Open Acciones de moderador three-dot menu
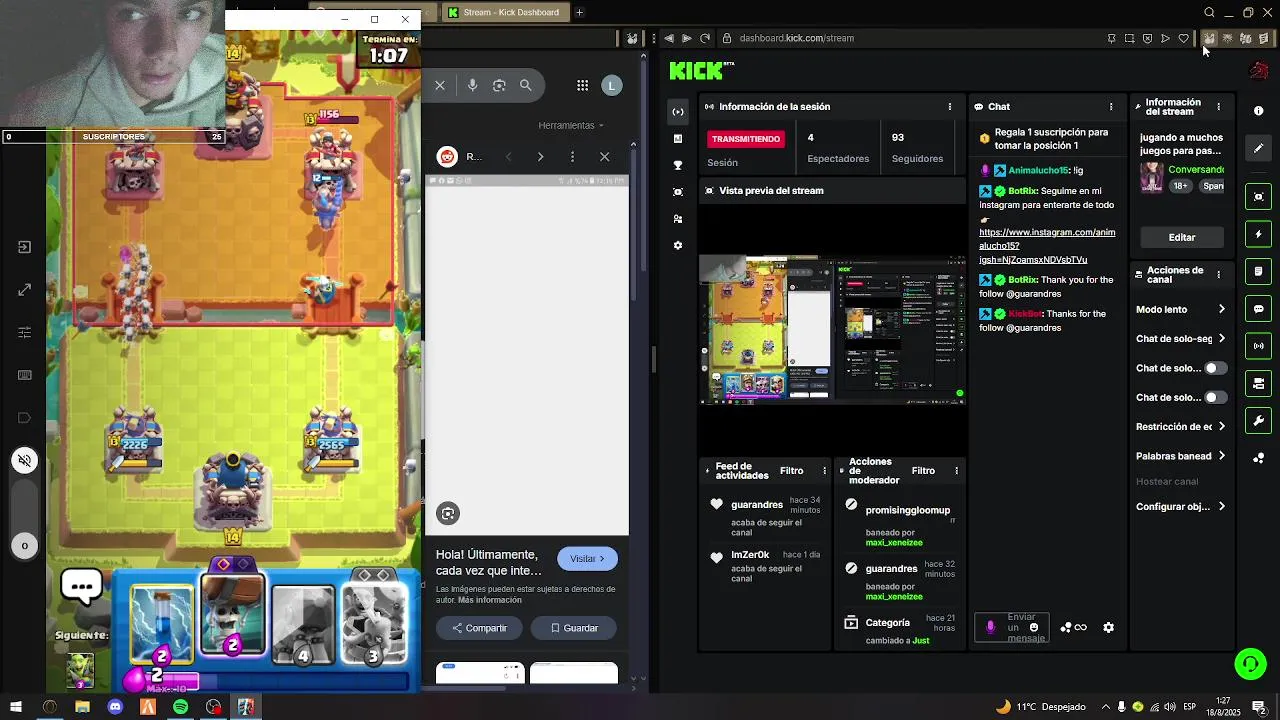The width and height of the screenshot is (1280, 720). click(956, 470)
